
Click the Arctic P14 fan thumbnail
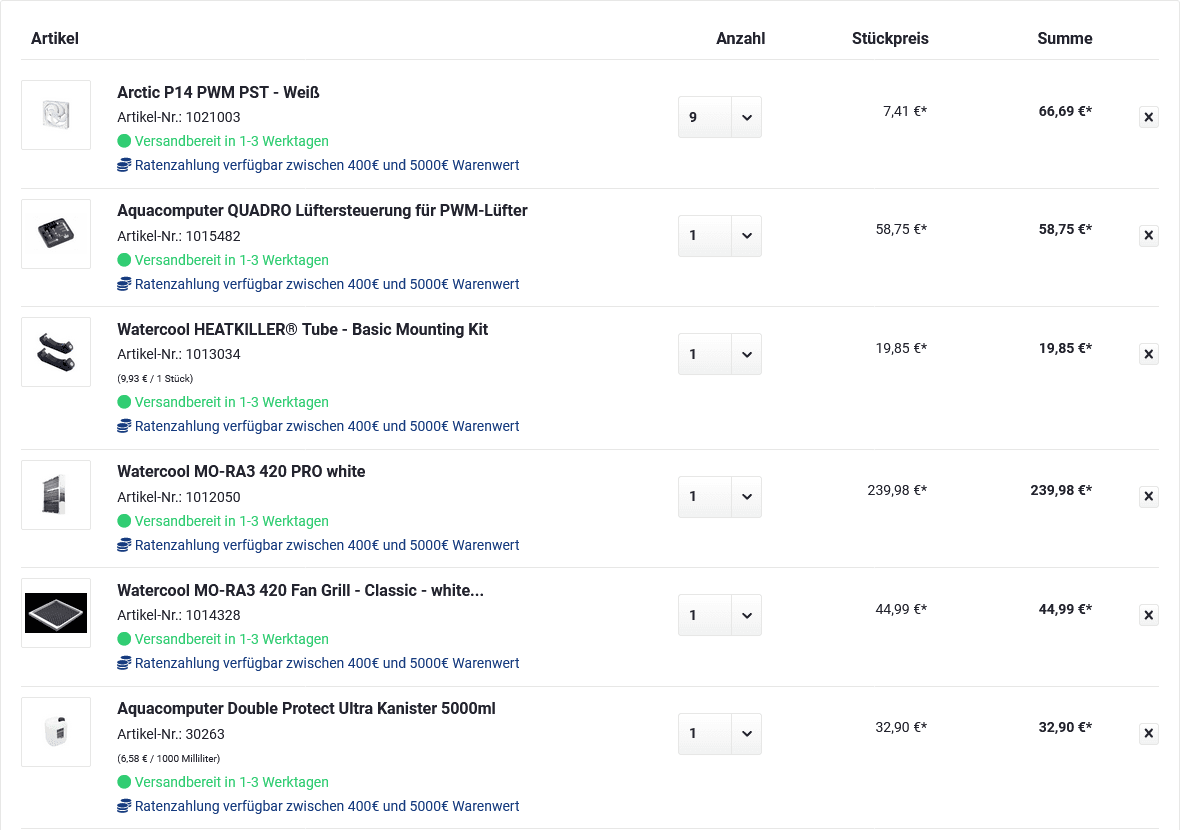pos(56,115)
